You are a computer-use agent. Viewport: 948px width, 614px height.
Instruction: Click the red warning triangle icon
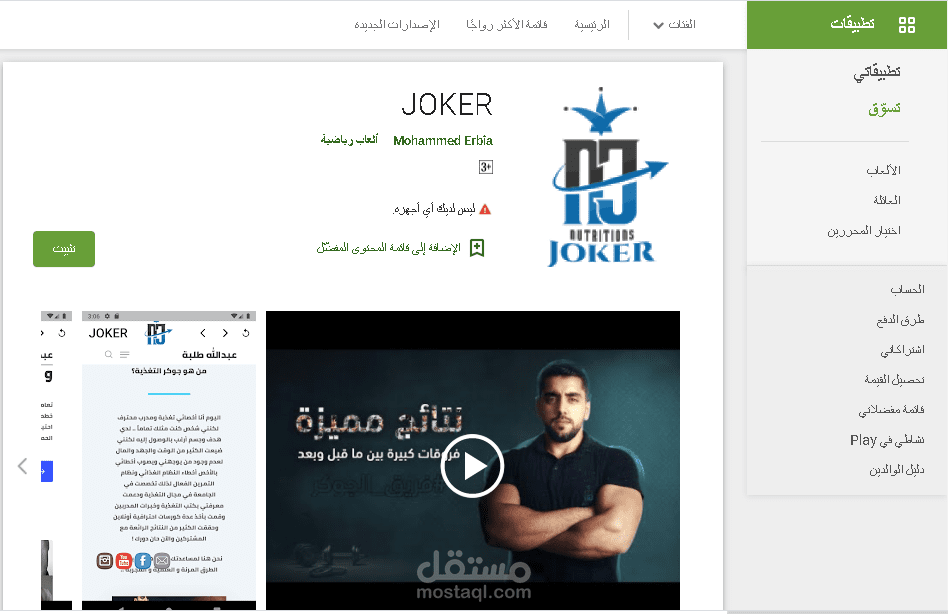point(485,210)
